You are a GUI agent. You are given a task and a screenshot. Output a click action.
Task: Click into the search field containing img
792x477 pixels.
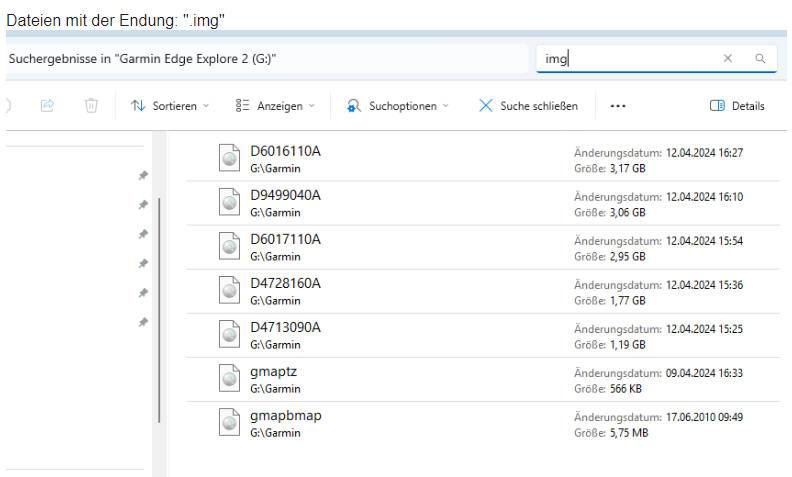click(630, 59)
